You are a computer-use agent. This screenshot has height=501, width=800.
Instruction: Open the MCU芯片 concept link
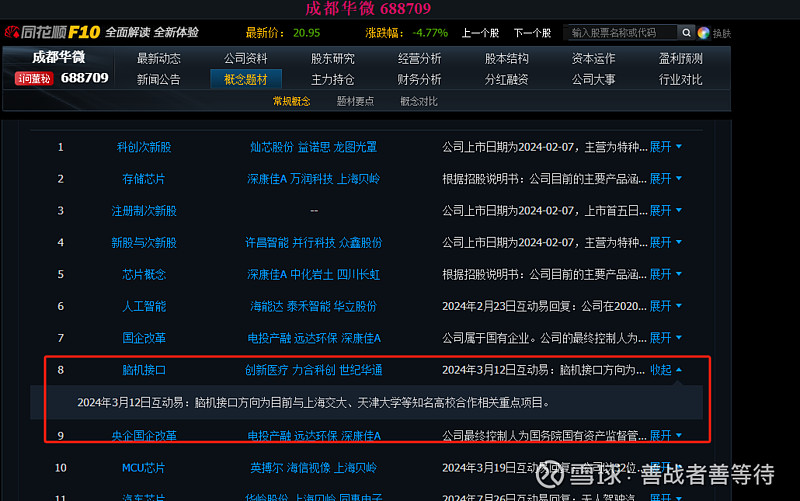click(143, 468)
